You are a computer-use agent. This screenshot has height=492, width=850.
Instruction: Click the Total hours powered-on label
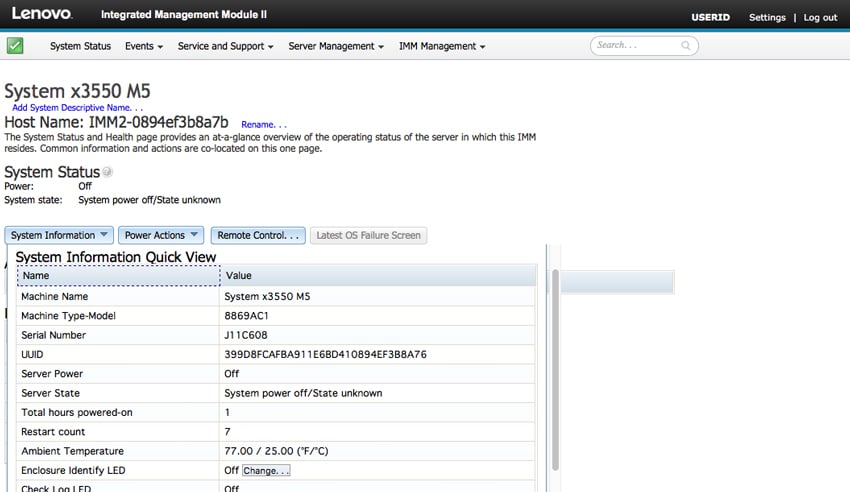click(x=76, y=412)
